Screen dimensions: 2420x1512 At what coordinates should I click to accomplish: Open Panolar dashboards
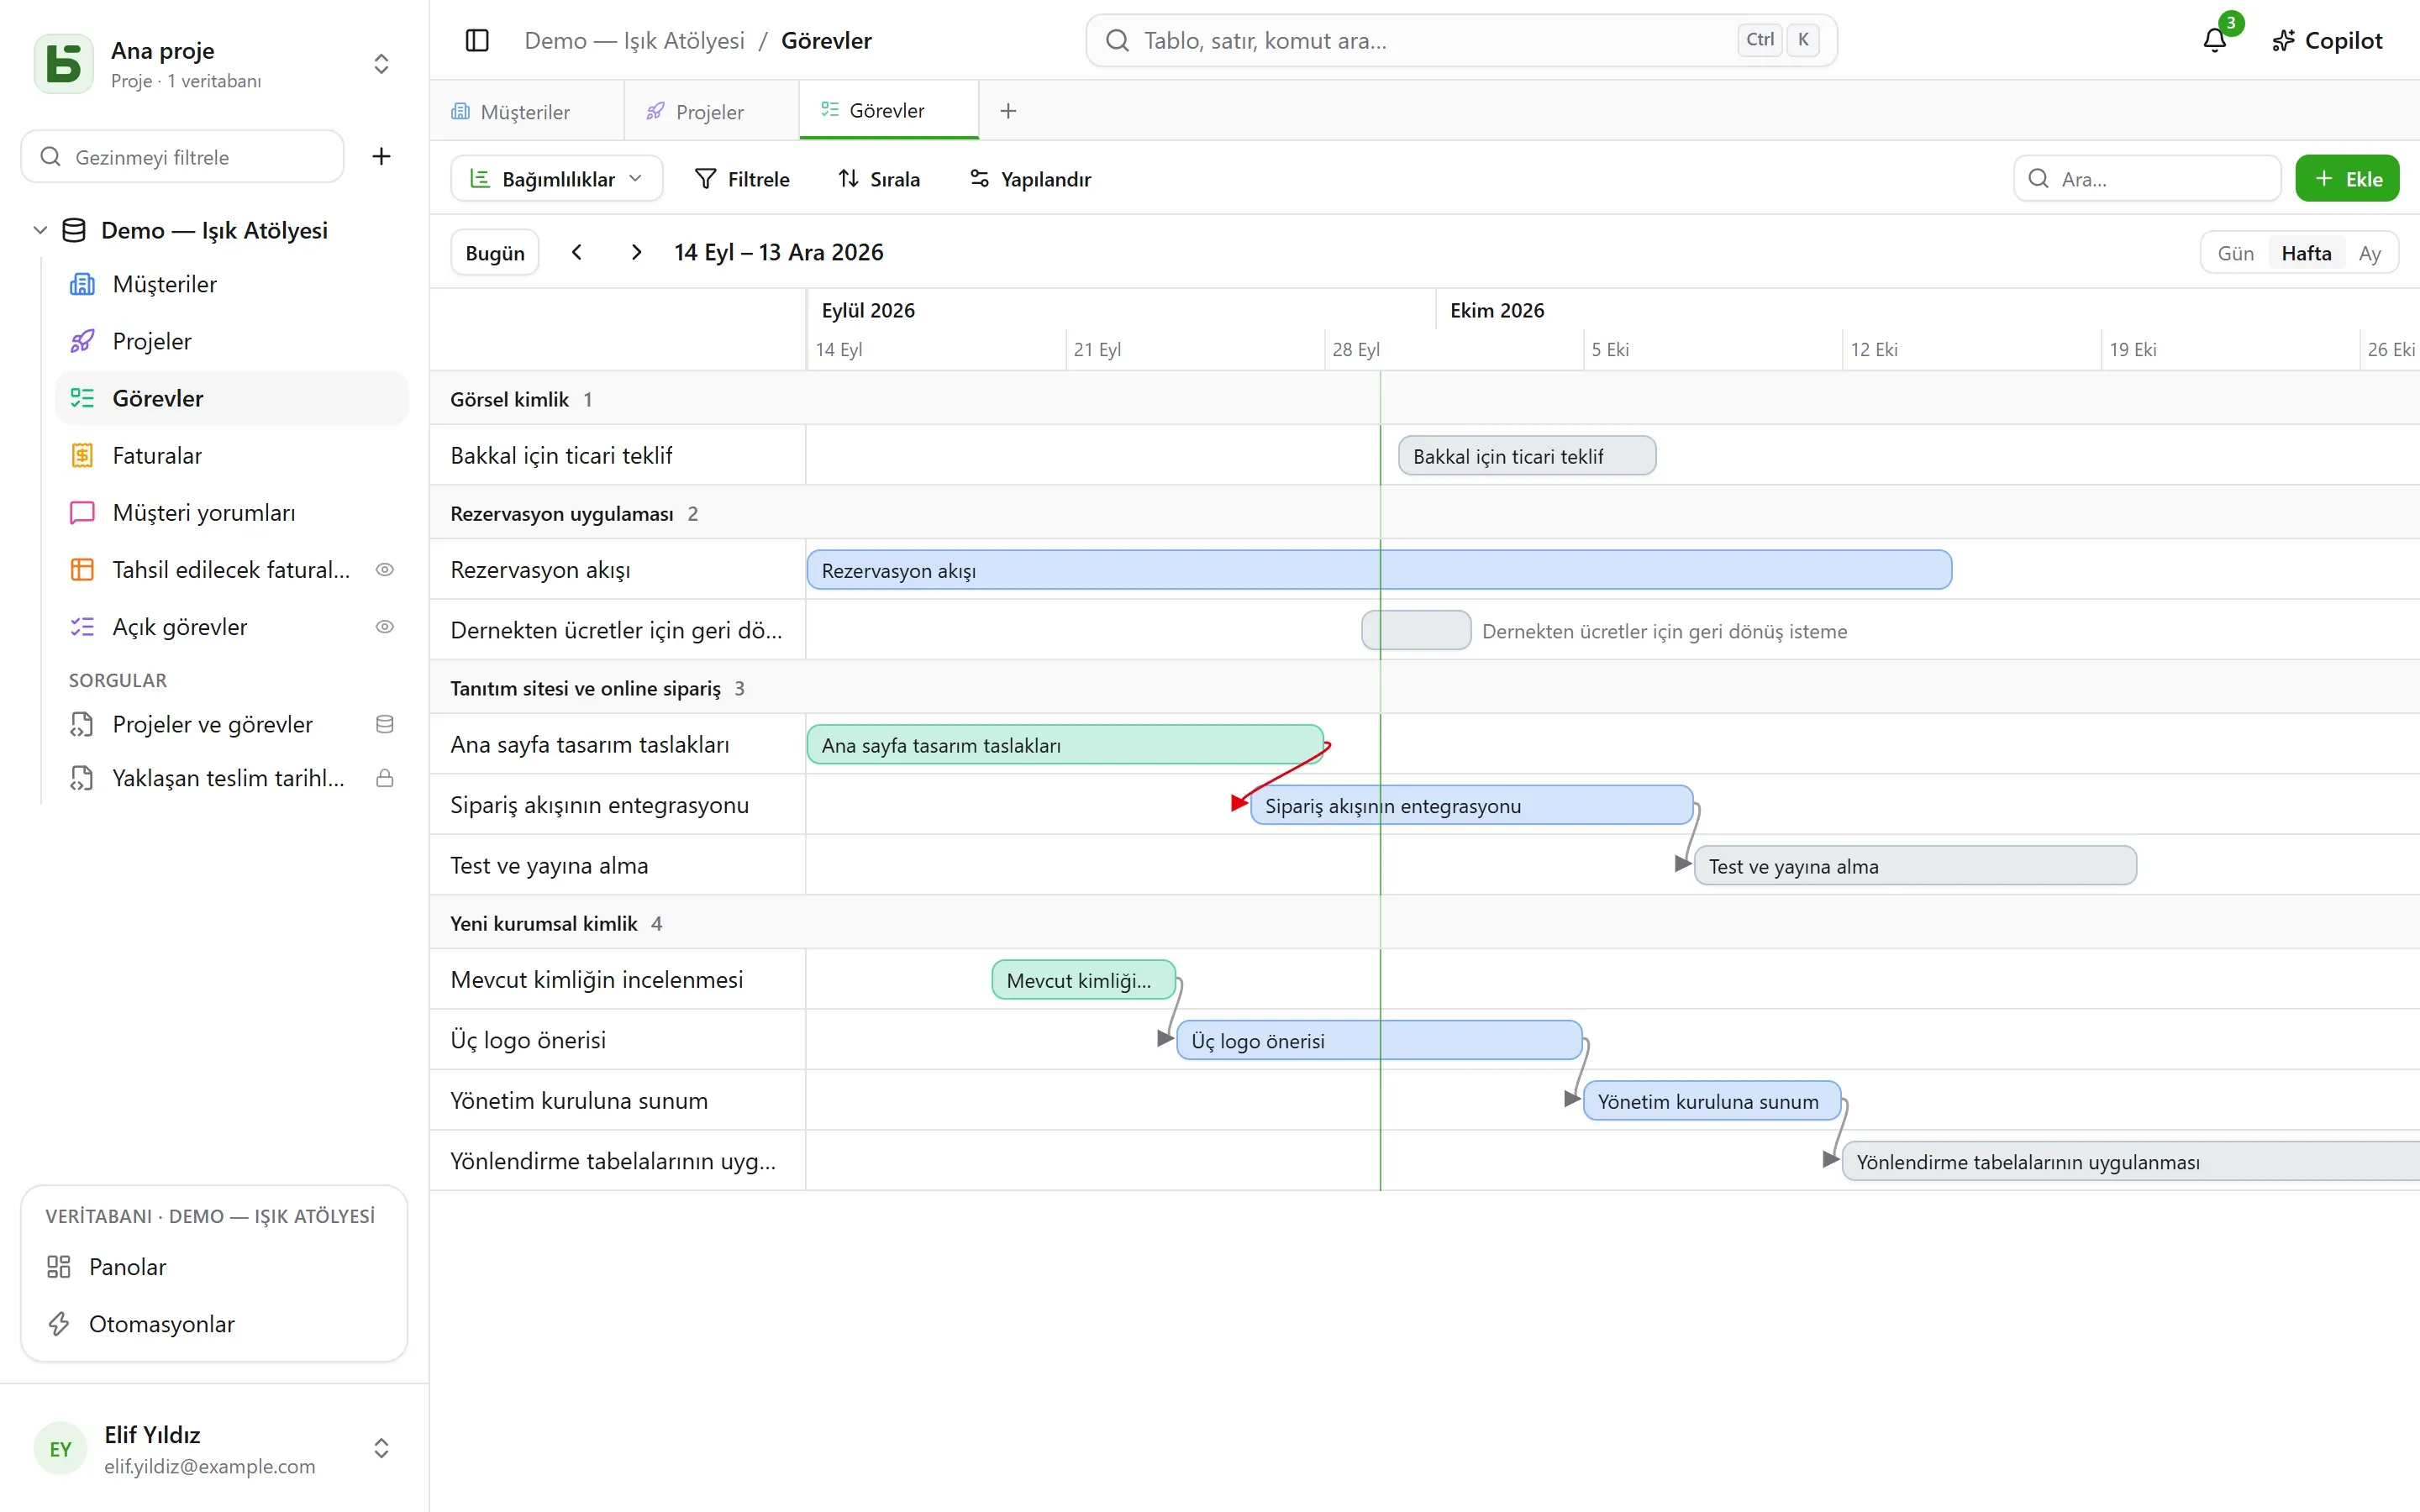(x=213, y=1267)
